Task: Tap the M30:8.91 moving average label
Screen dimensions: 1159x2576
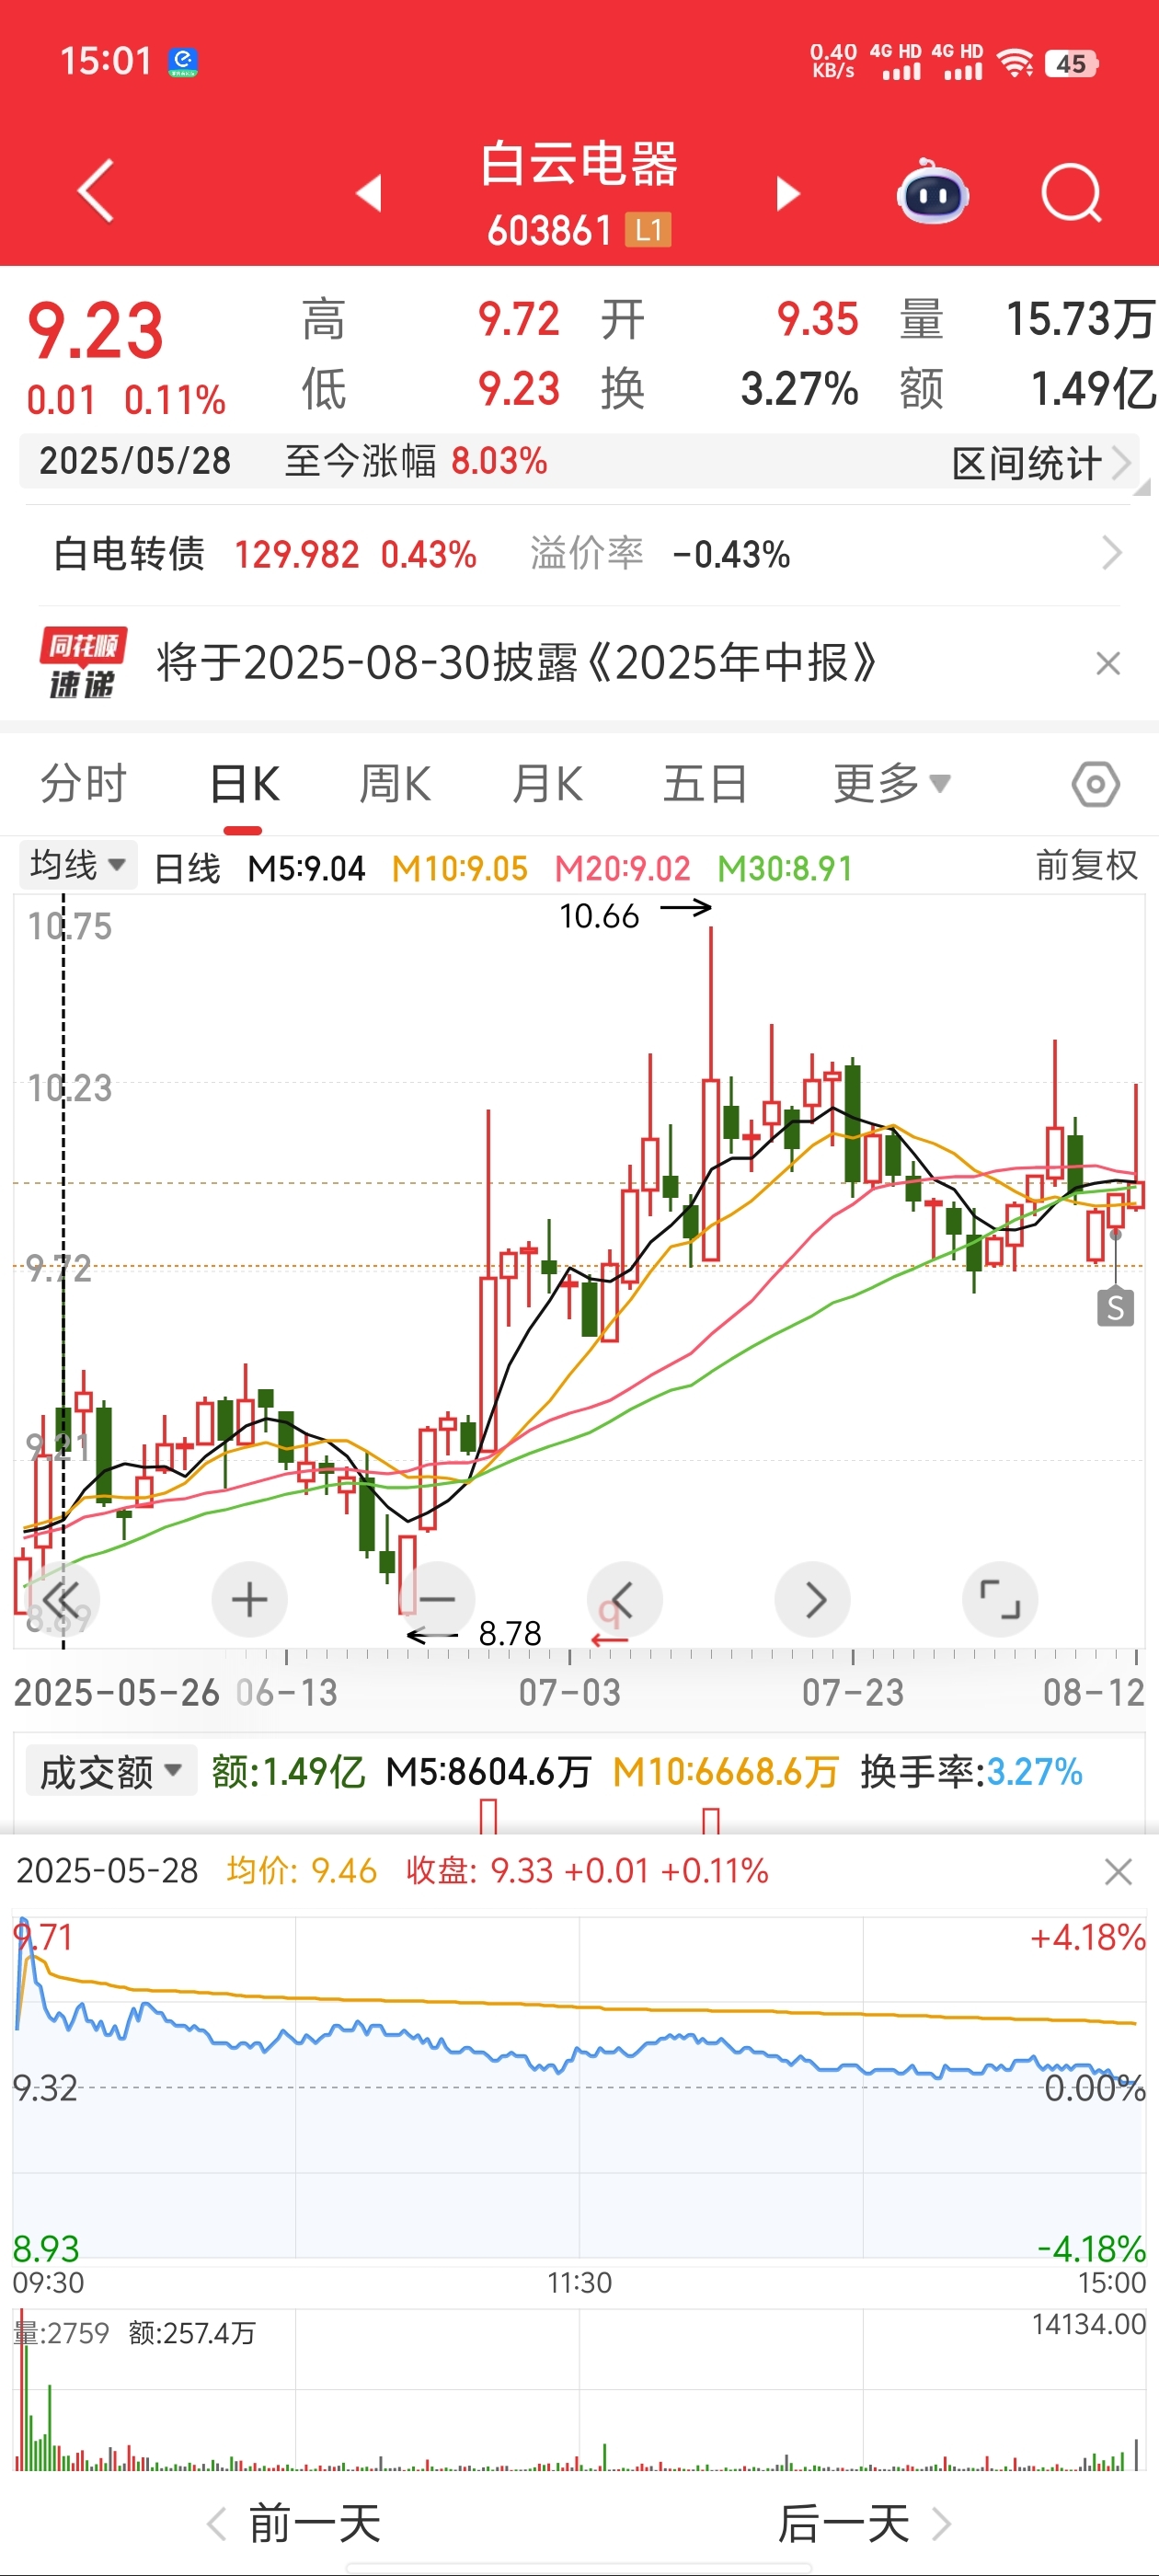Action: (x=785, y=868)
